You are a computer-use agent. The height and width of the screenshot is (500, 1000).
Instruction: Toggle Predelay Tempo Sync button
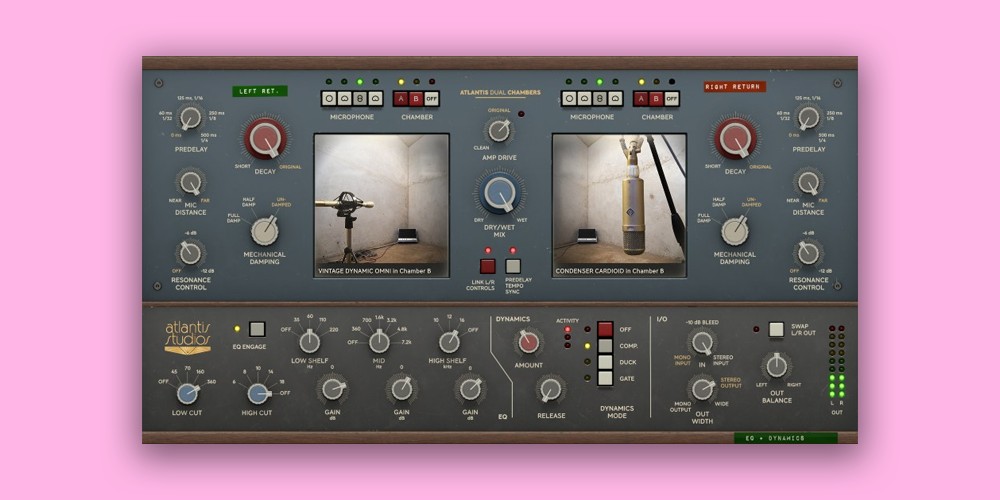(513, 266)
